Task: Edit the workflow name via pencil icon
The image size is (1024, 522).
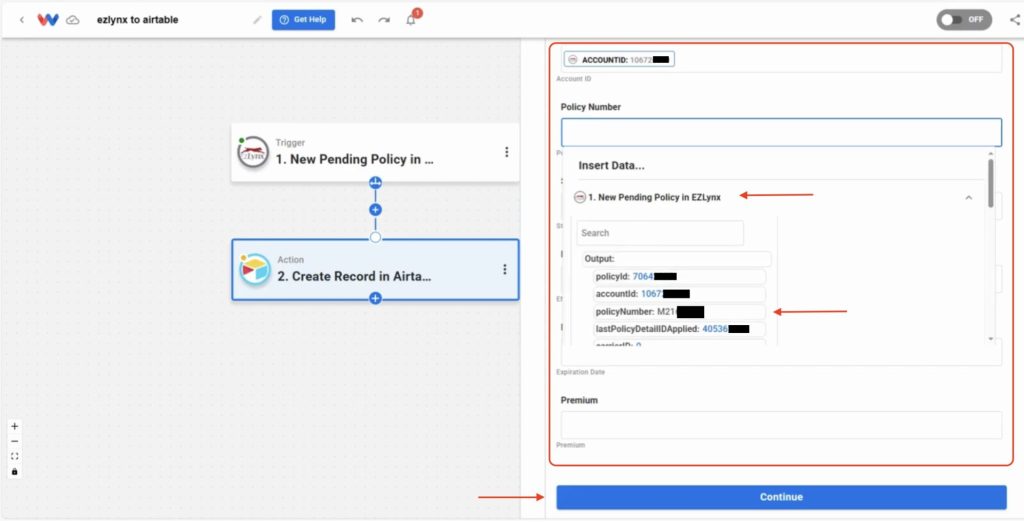Action: pyautogui.click(x=257, y=20)
